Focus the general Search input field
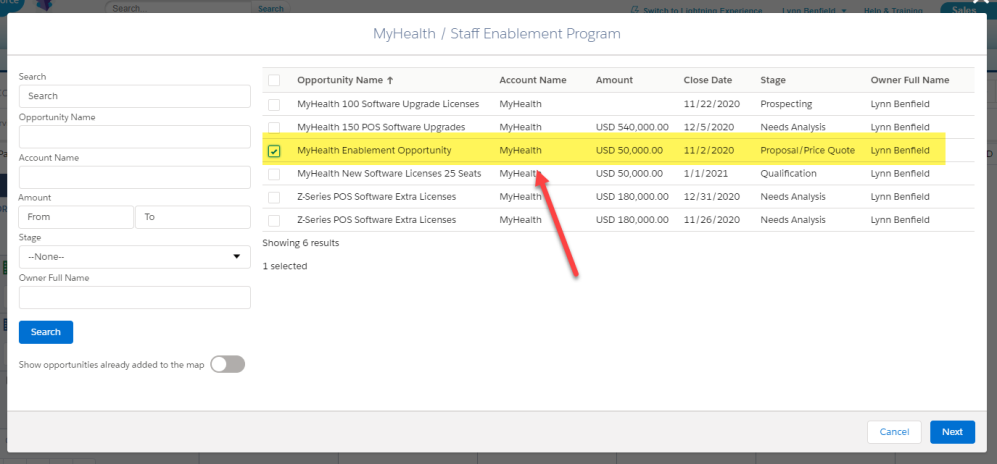This screenshot has width=997, height=464. click(135, 96)
